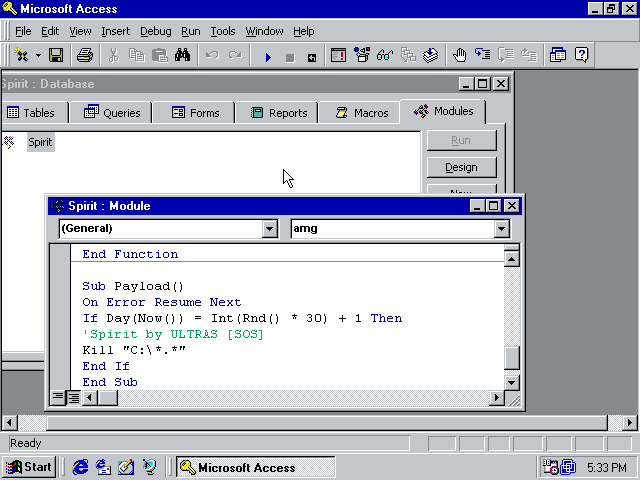The height and width of the screenshot is (480, 640).
Task: Switch to the Queries tab
Action: point(111,113)
